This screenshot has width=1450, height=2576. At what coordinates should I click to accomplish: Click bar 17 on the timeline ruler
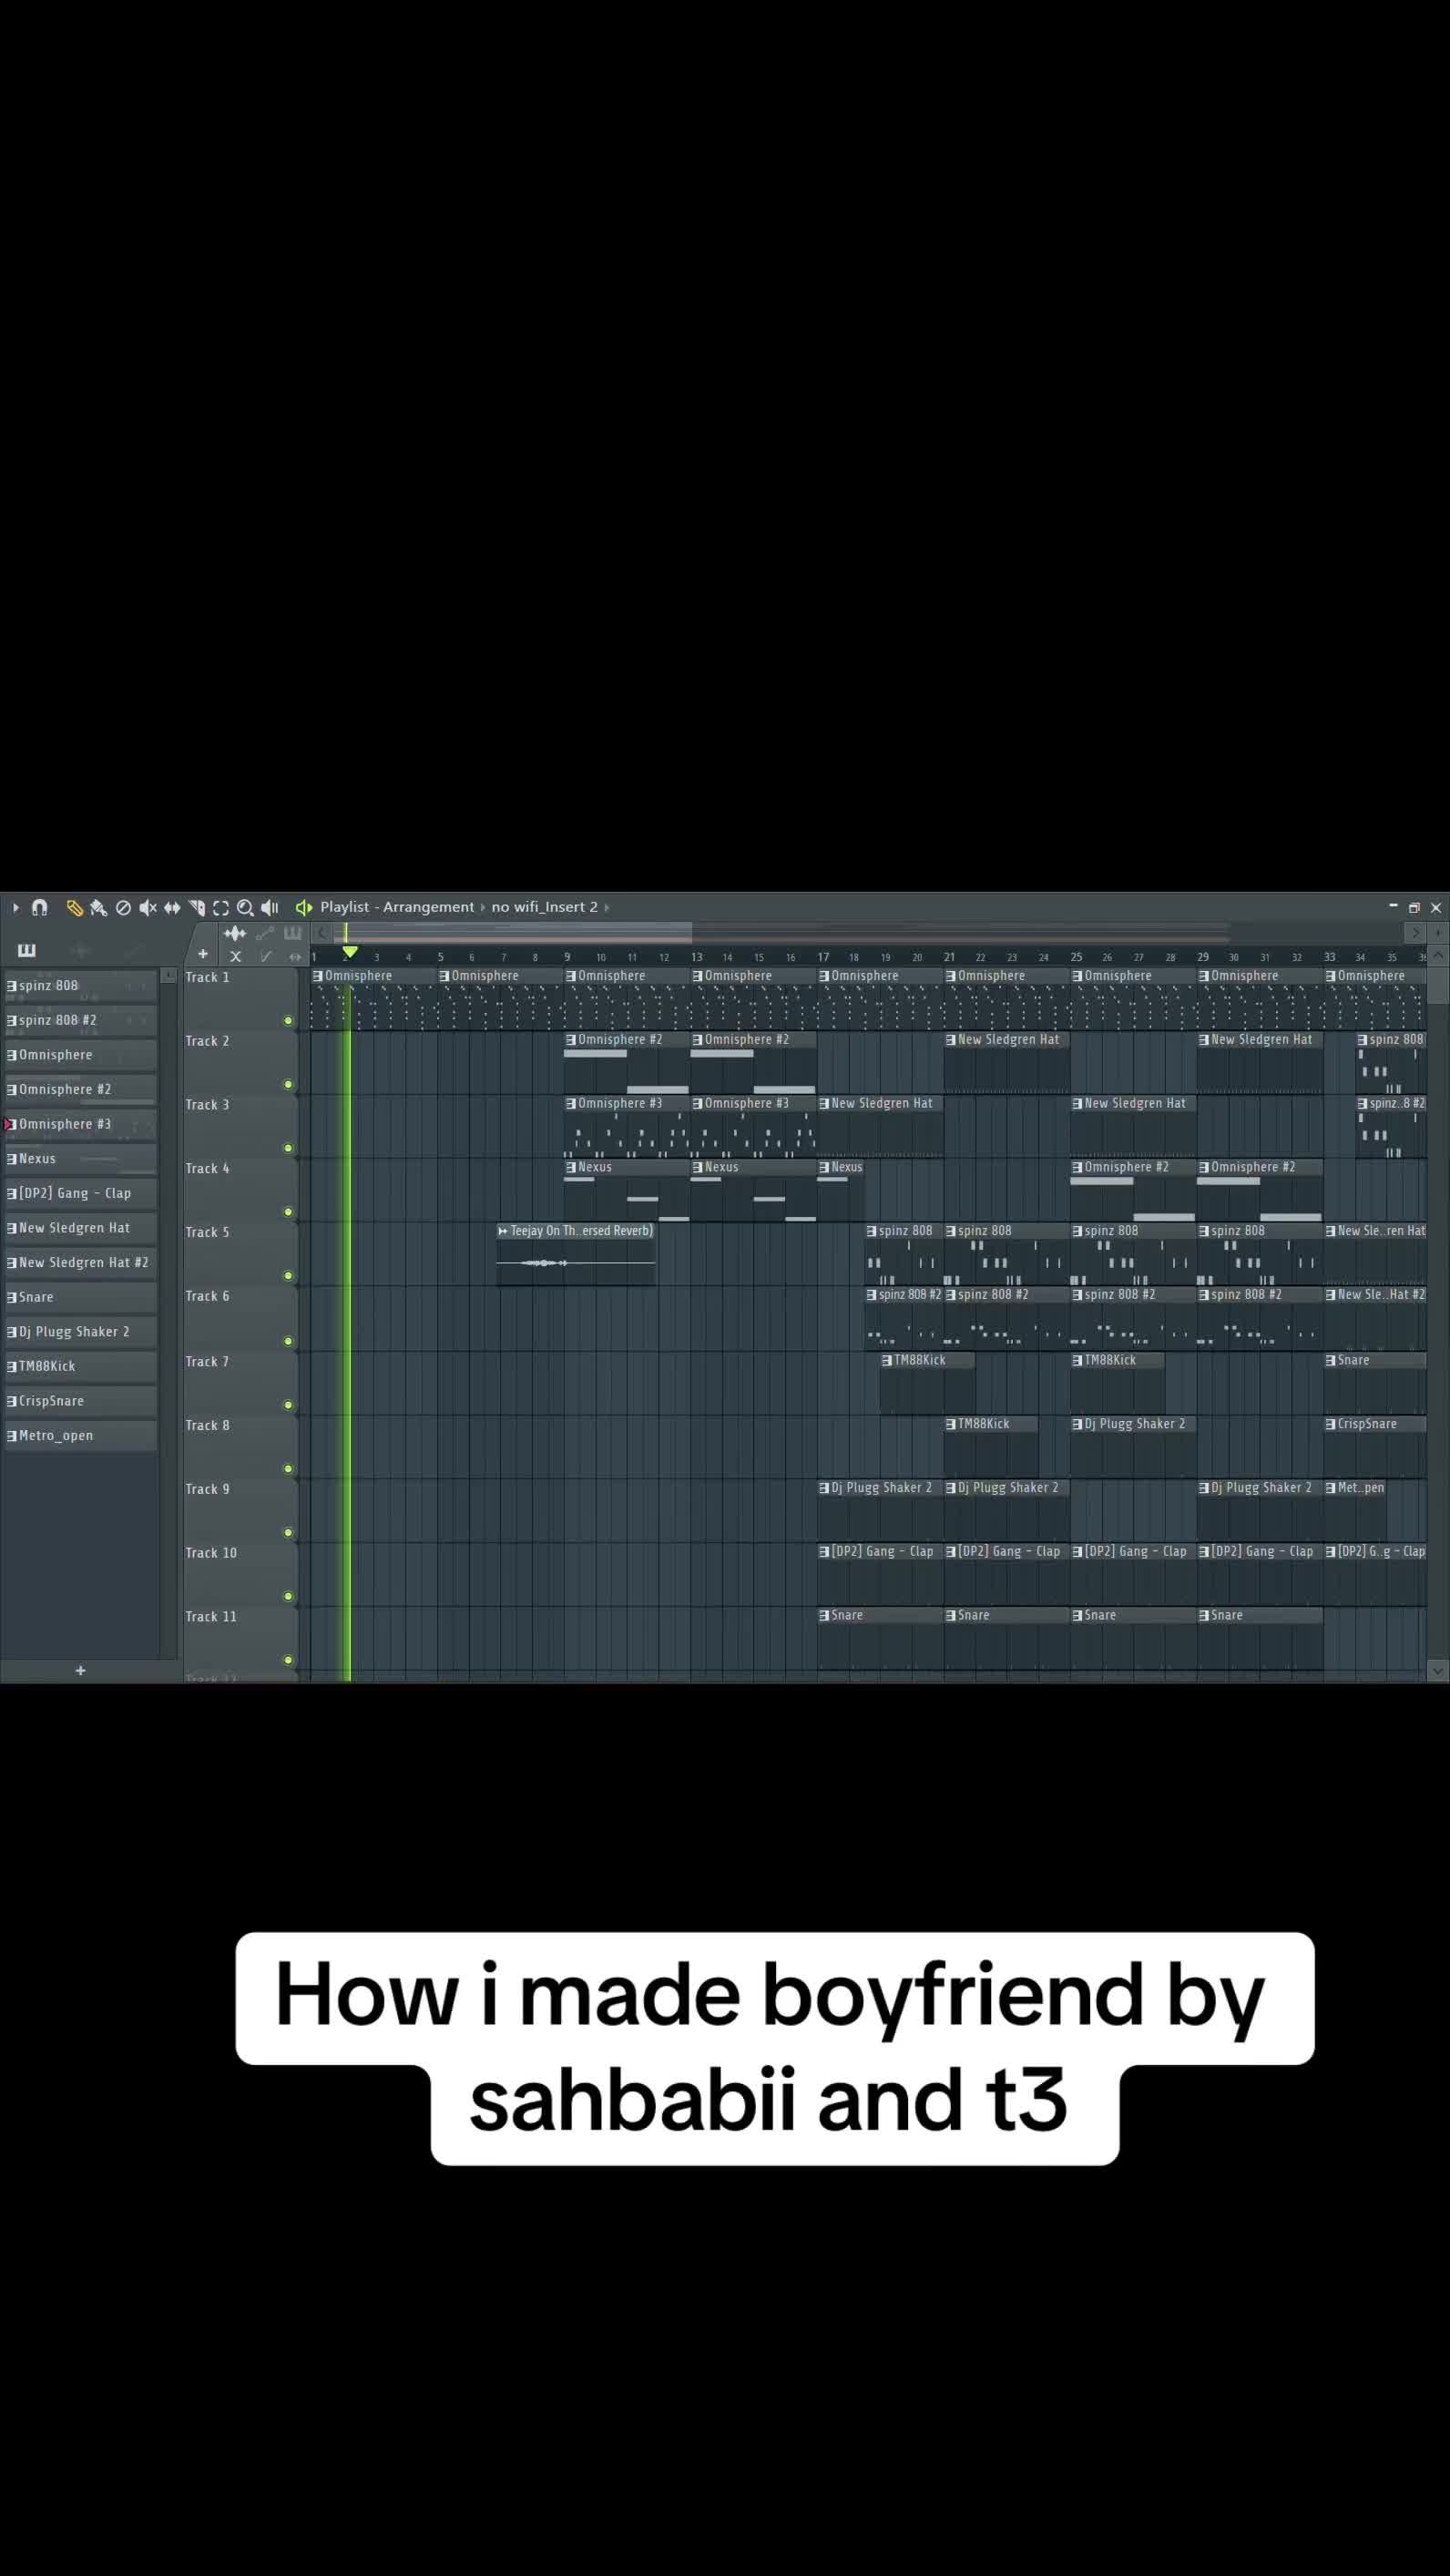[823, 957]
